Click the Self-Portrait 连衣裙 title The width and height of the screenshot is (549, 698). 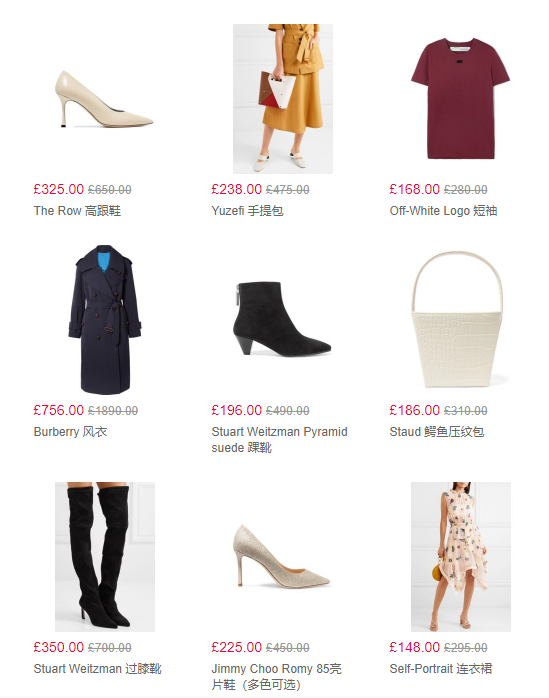tap(441, 668)
